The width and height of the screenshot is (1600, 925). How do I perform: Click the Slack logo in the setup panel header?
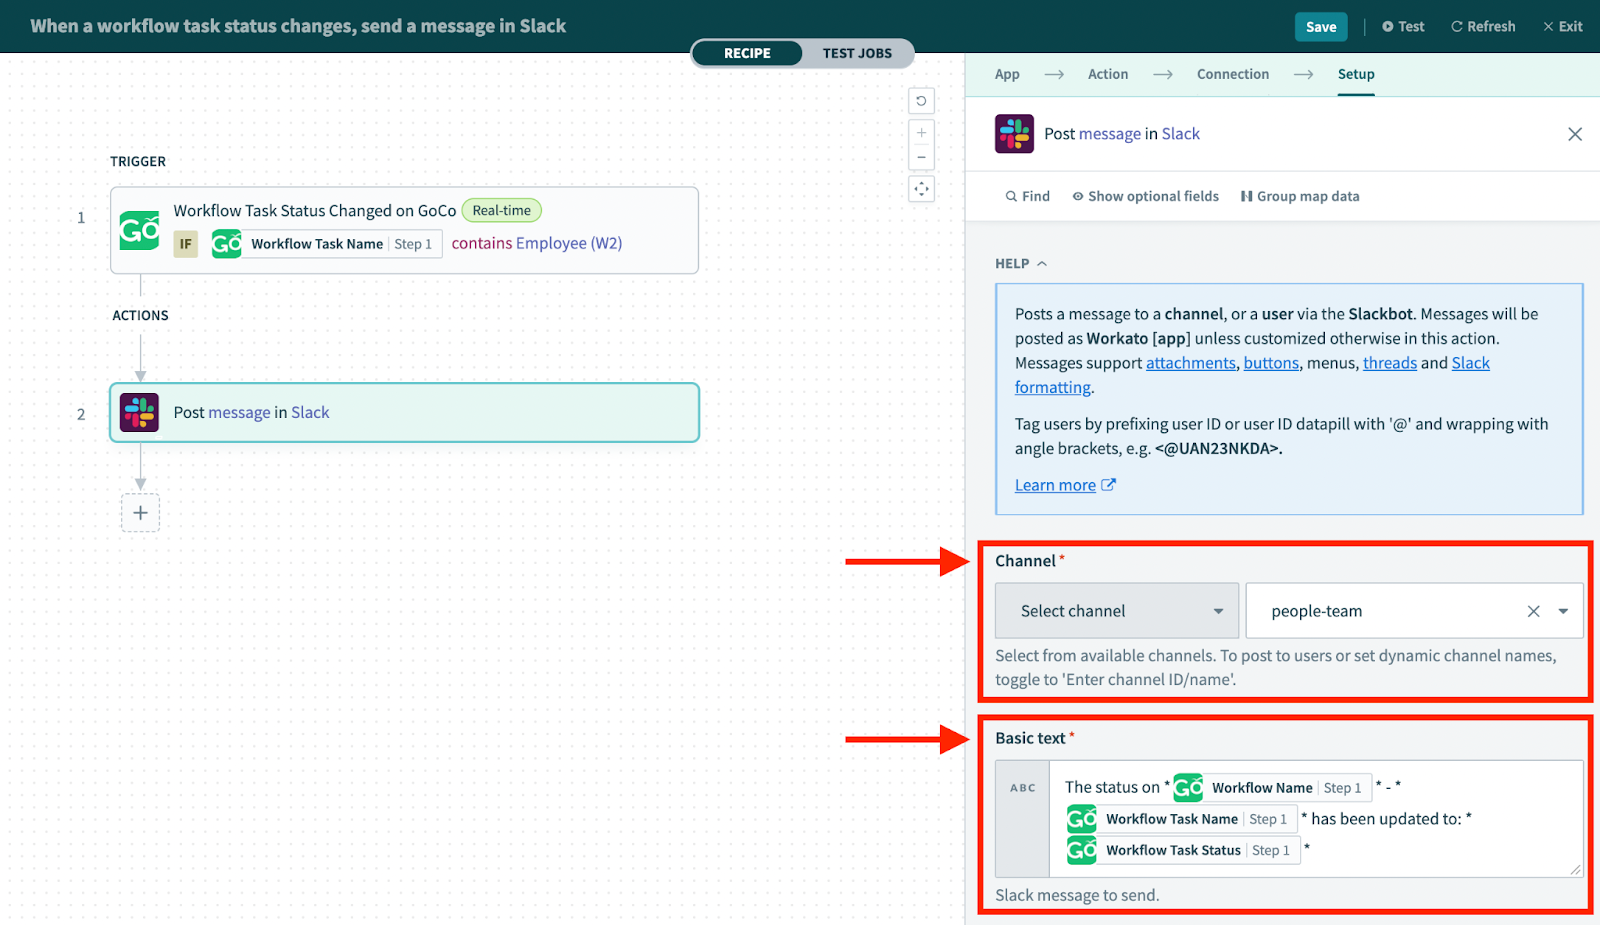click(1014, 134)
